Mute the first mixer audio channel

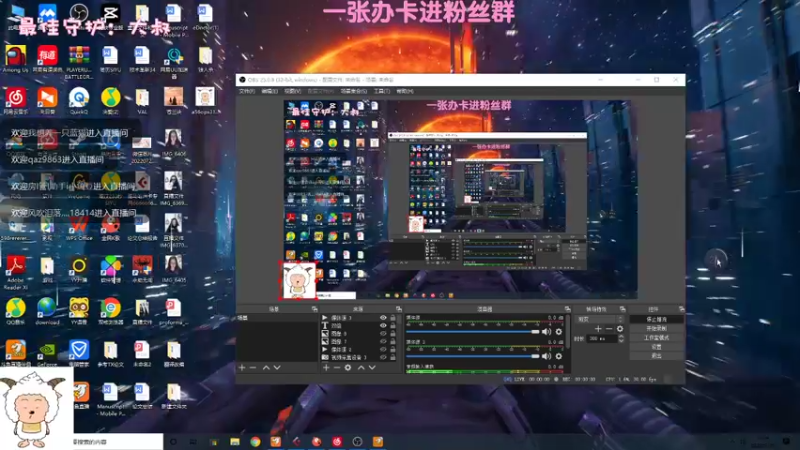click(x=547, y=332)
